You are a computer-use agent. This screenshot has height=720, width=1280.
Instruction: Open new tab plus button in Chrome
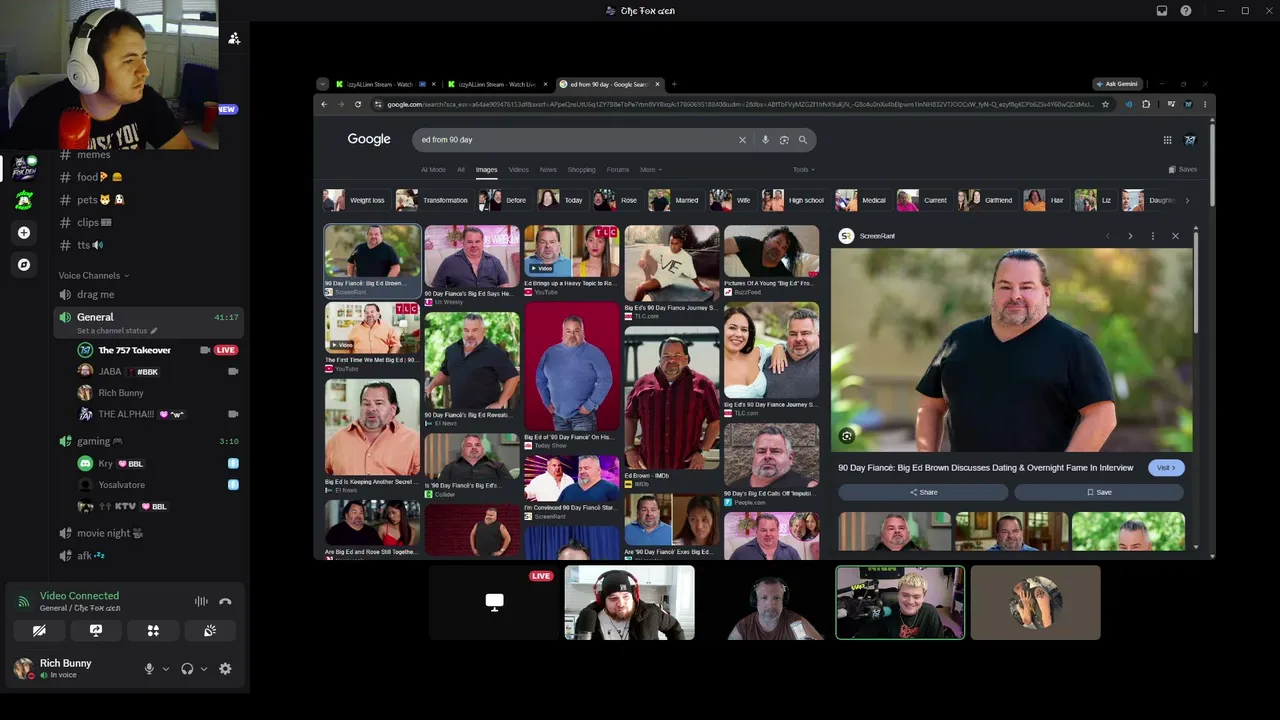[x=674, y=84]
